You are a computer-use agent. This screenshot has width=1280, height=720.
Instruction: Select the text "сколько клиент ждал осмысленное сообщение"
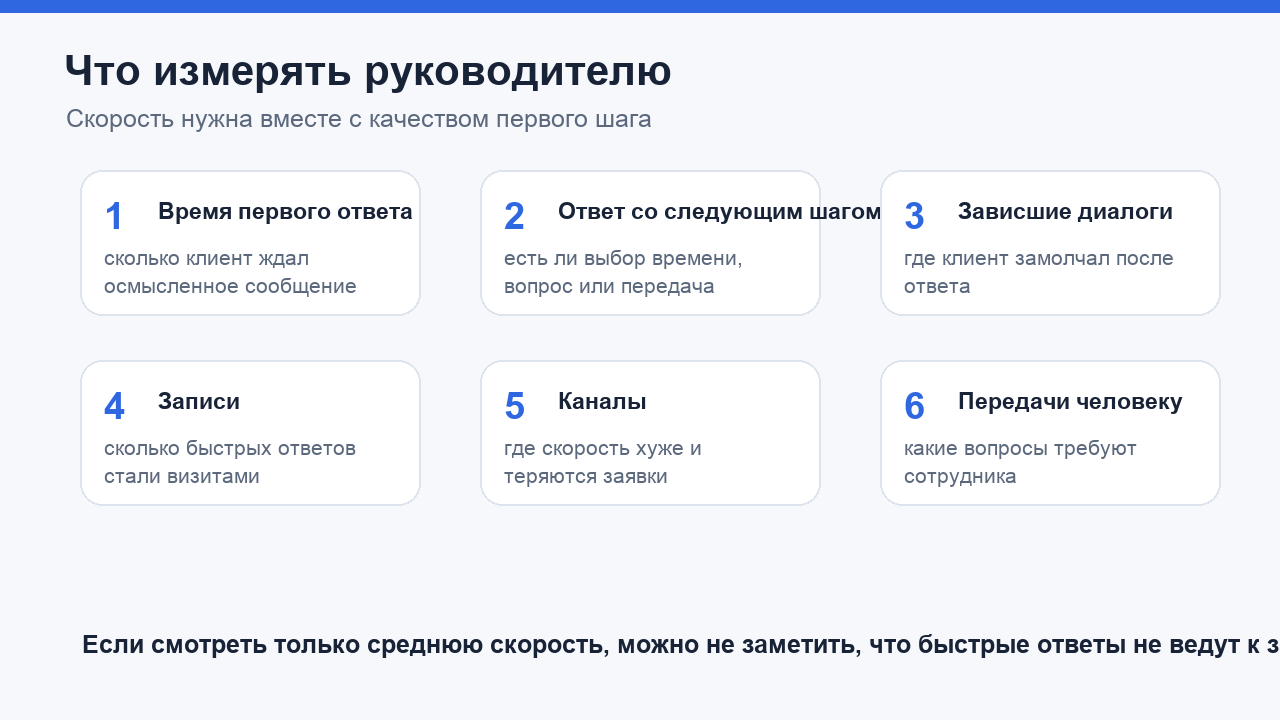pyautogui.click(x=230, y=272)
